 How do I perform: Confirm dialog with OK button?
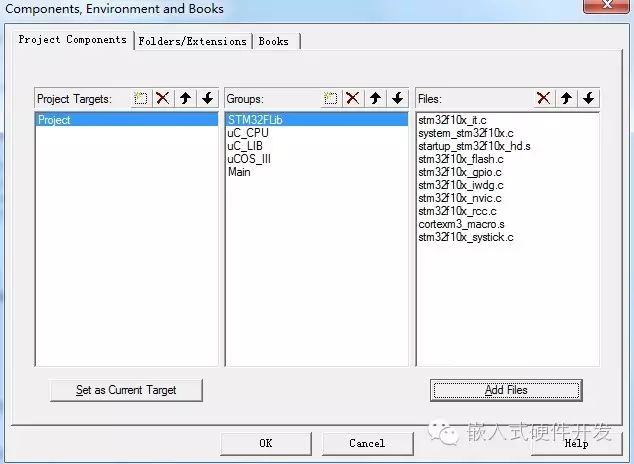pos(266,443)
